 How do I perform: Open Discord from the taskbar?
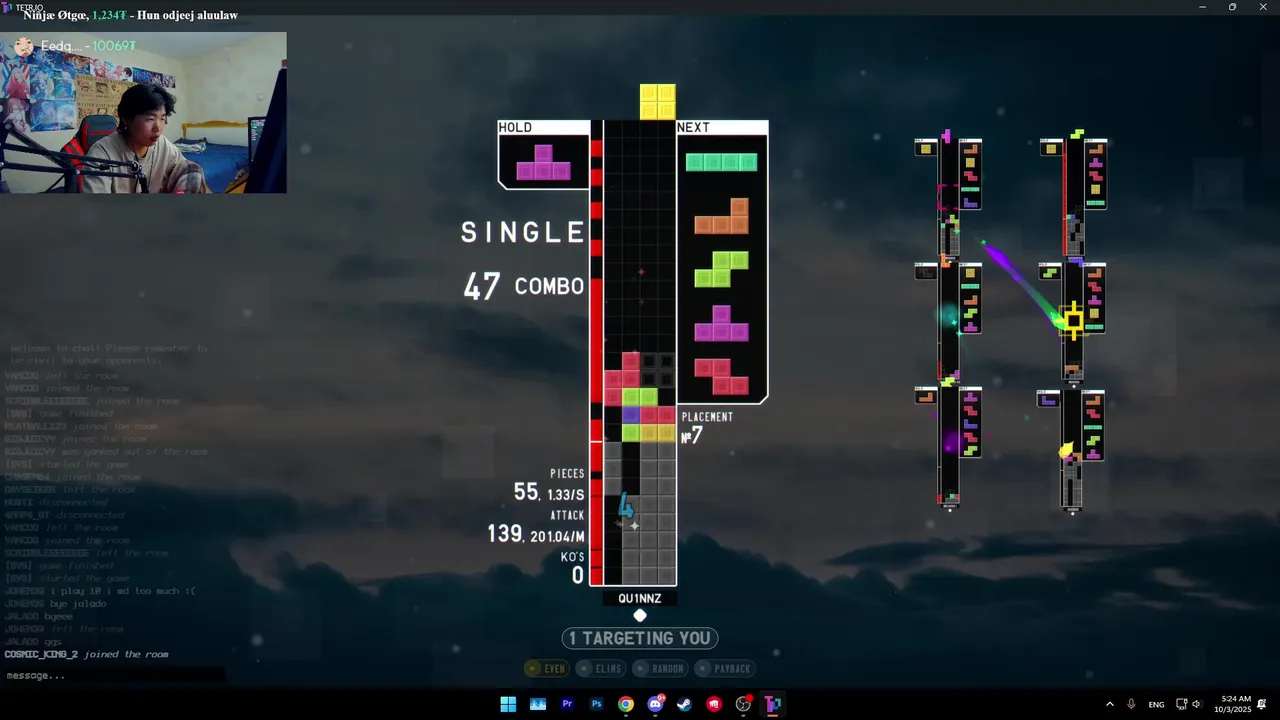point(655,704)
